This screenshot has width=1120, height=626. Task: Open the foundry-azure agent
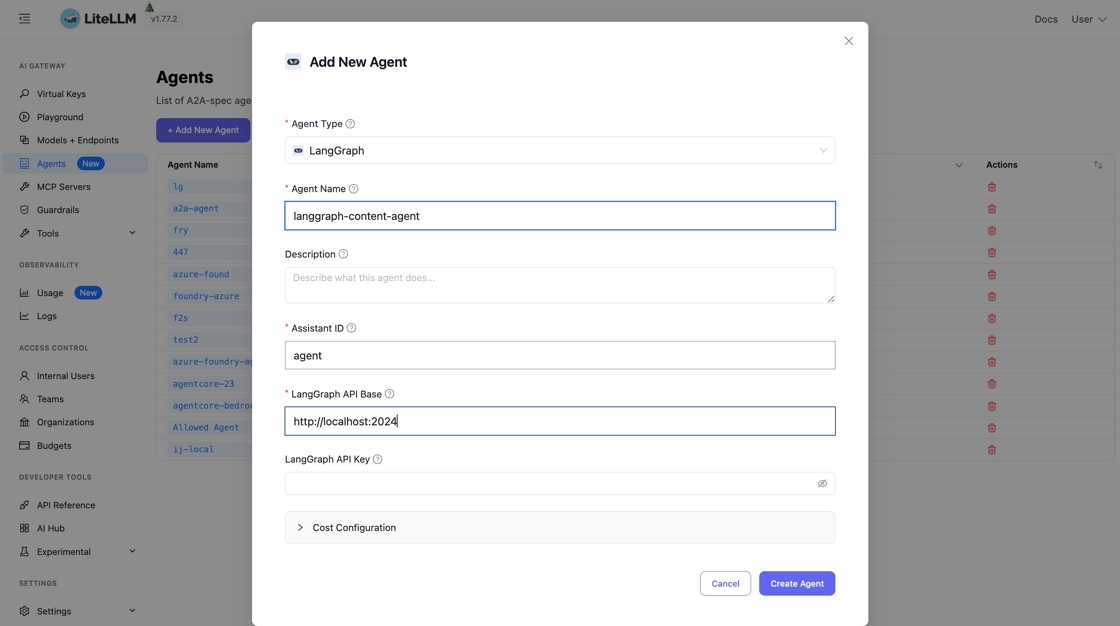[x=206, y=296]
